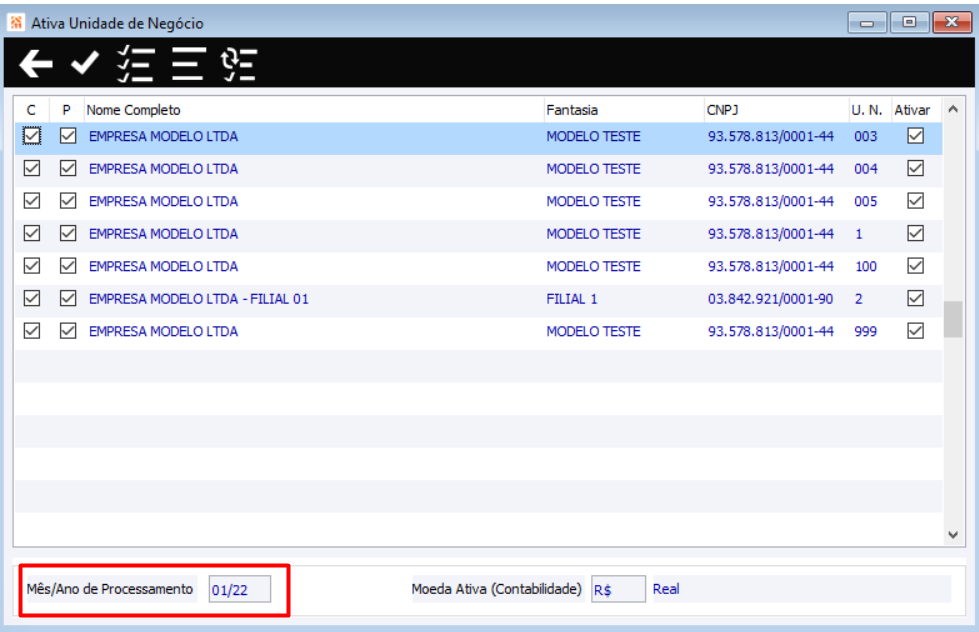Click the uncheck-all lines toolbar icon
Image resolution: width=979 pixels, height=632 pixels.
coord(189,64)
